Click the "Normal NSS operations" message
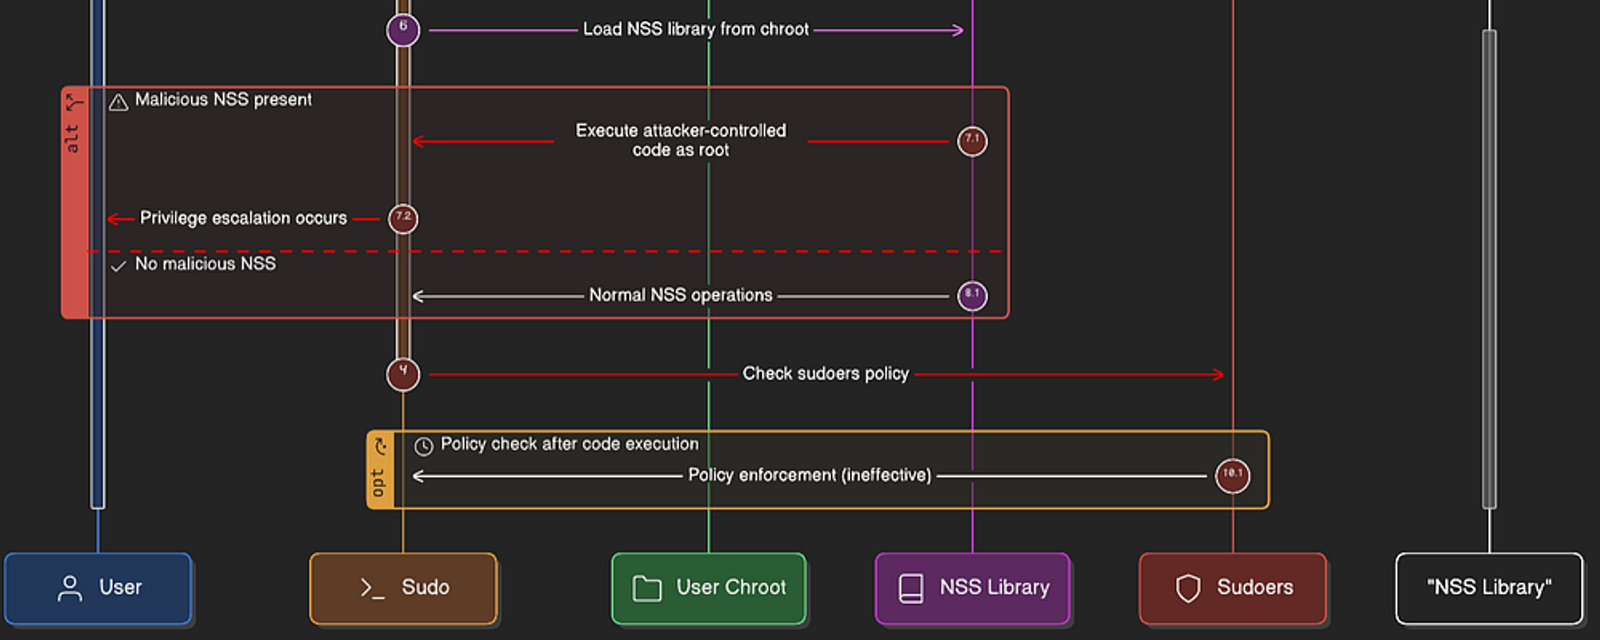 [x=680, y=295]
